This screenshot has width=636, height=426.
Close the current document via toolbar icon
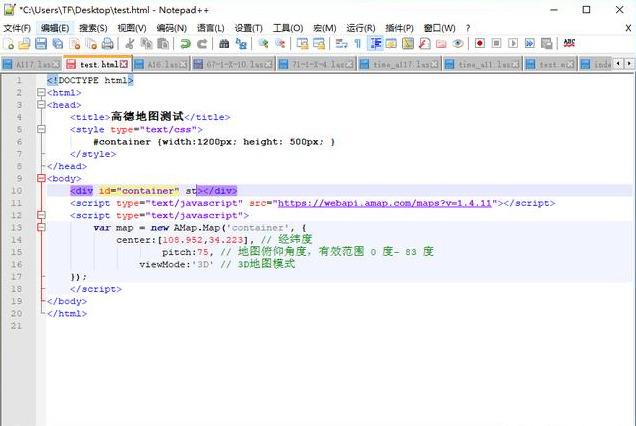click(x=75, y=43)
